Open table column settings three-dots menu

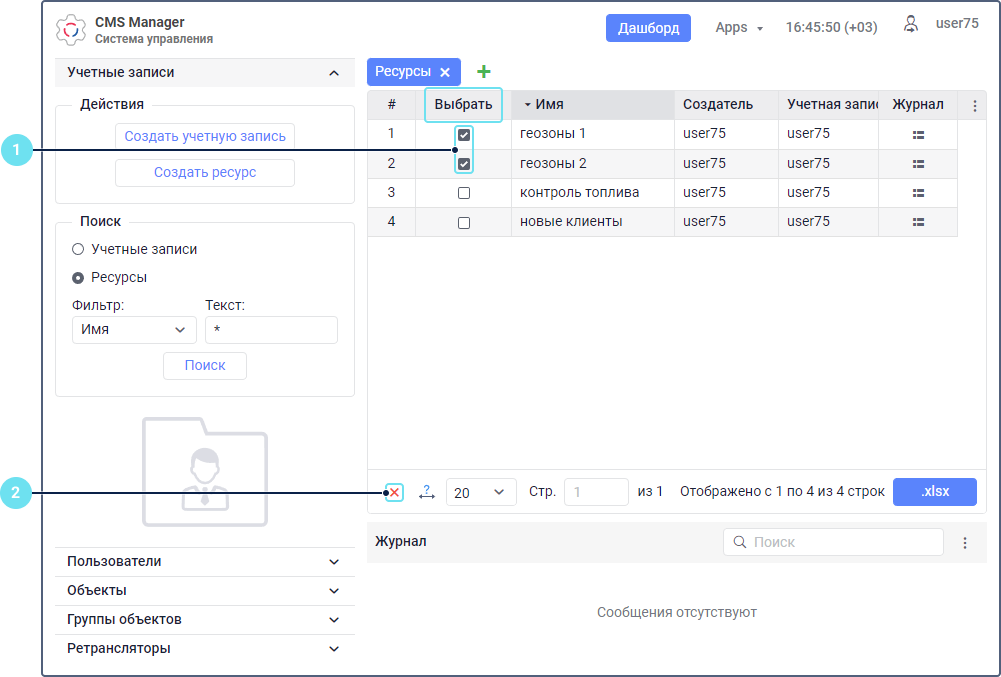click(974, 105)
